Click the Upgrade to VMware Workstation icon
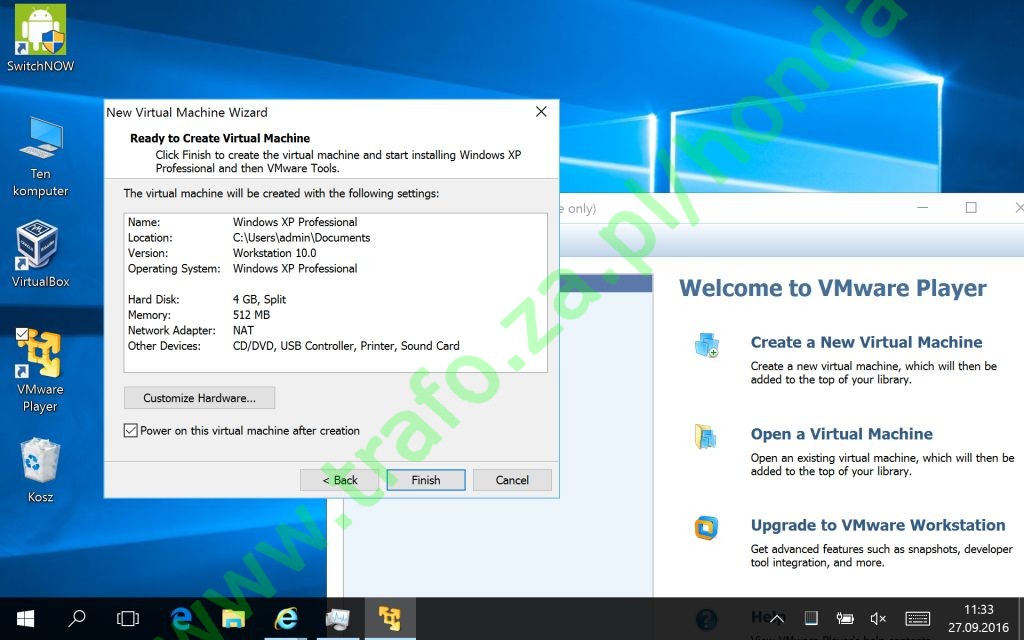 click(x=706, y=528)
